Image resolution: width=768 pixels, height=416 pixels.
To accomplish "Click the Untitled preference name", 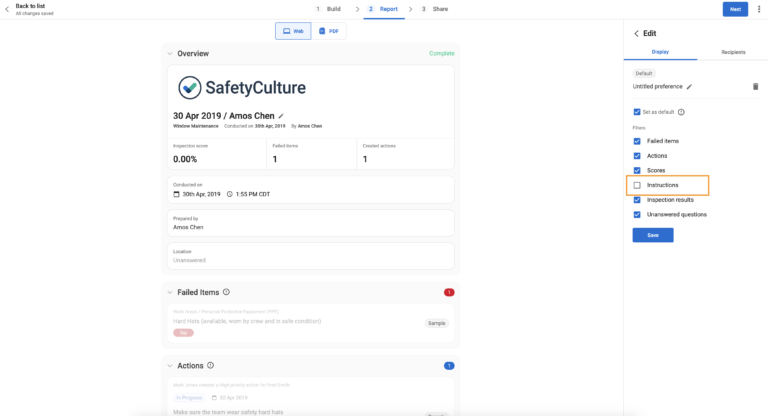I will coord(657,87).
